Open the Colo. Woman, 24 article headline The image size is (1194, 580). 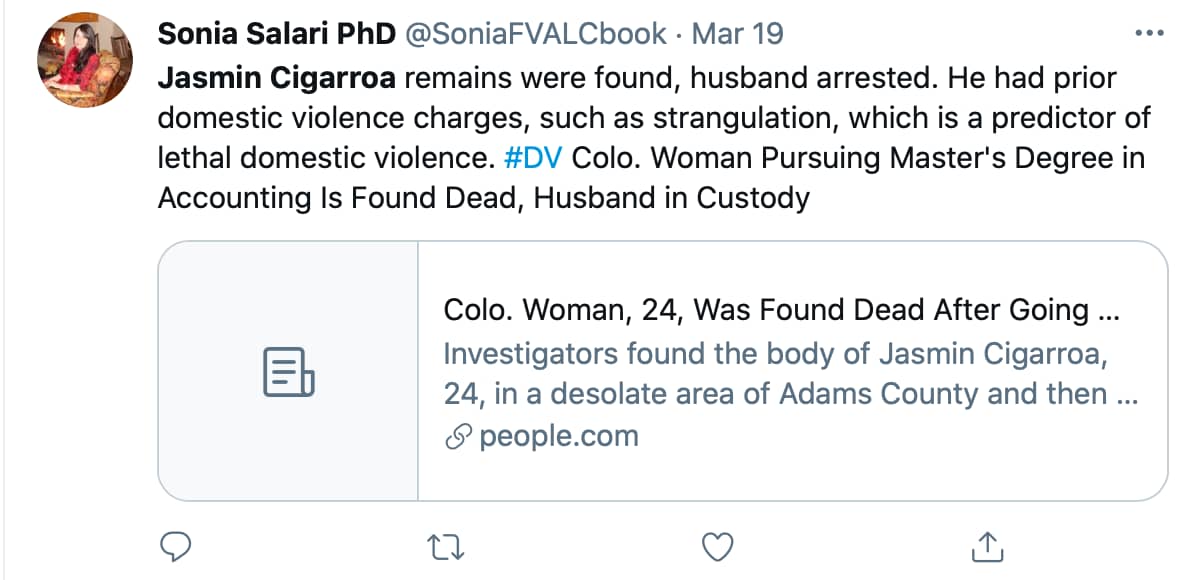(x=780, y=310)
